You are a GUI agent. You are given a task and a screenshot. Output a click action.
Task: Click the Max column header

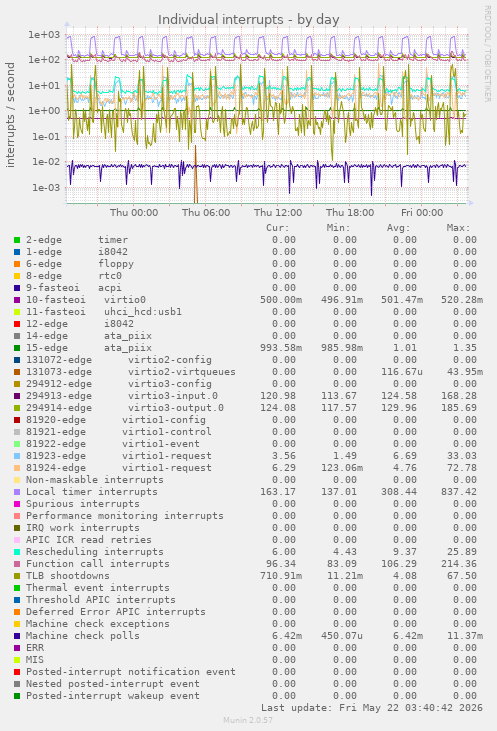coord(458,228)
